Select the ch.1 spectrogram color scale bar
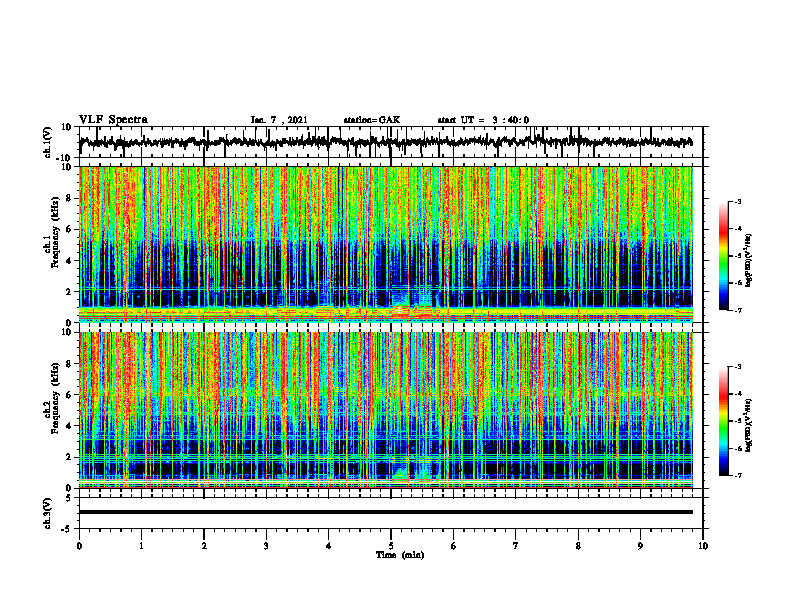 (x=723, y=256)
